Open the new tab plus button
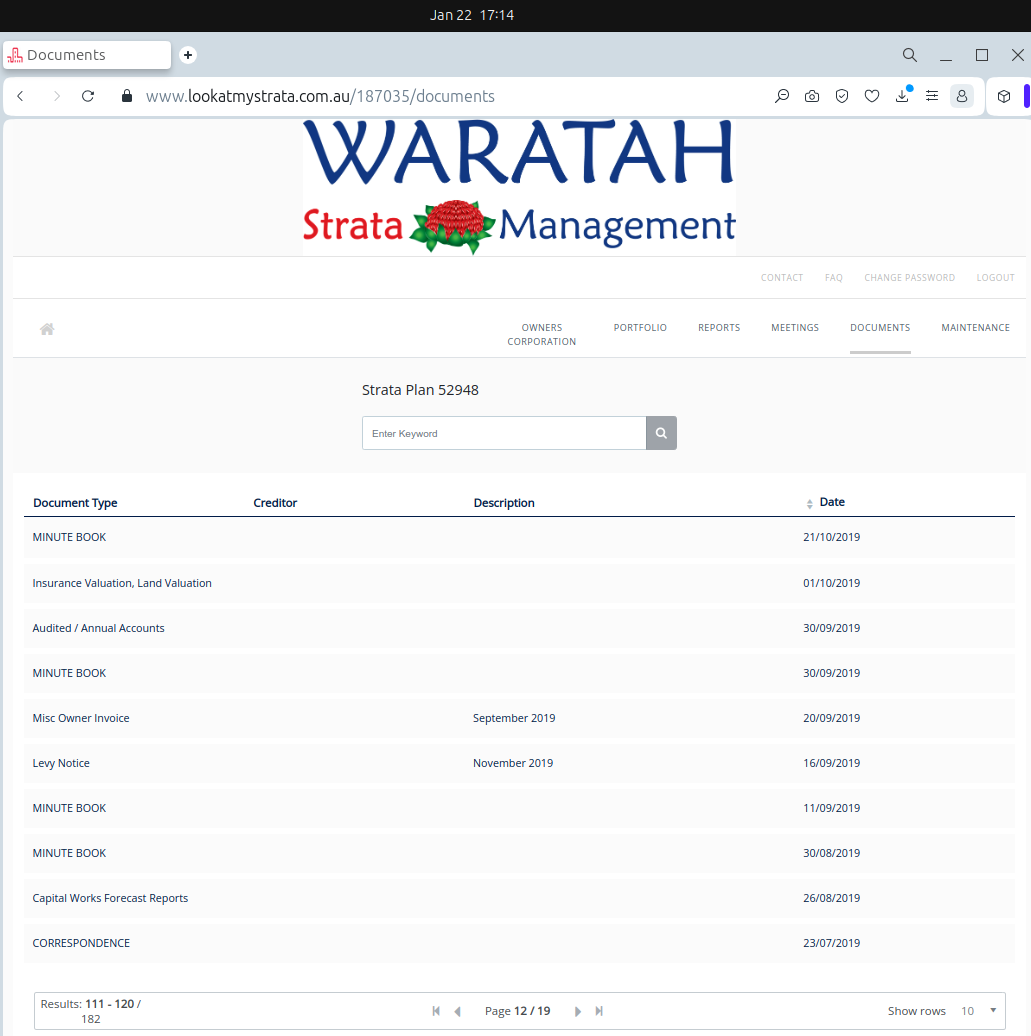This screenshot has height=1036, width=1031. [x=188, y=55]
